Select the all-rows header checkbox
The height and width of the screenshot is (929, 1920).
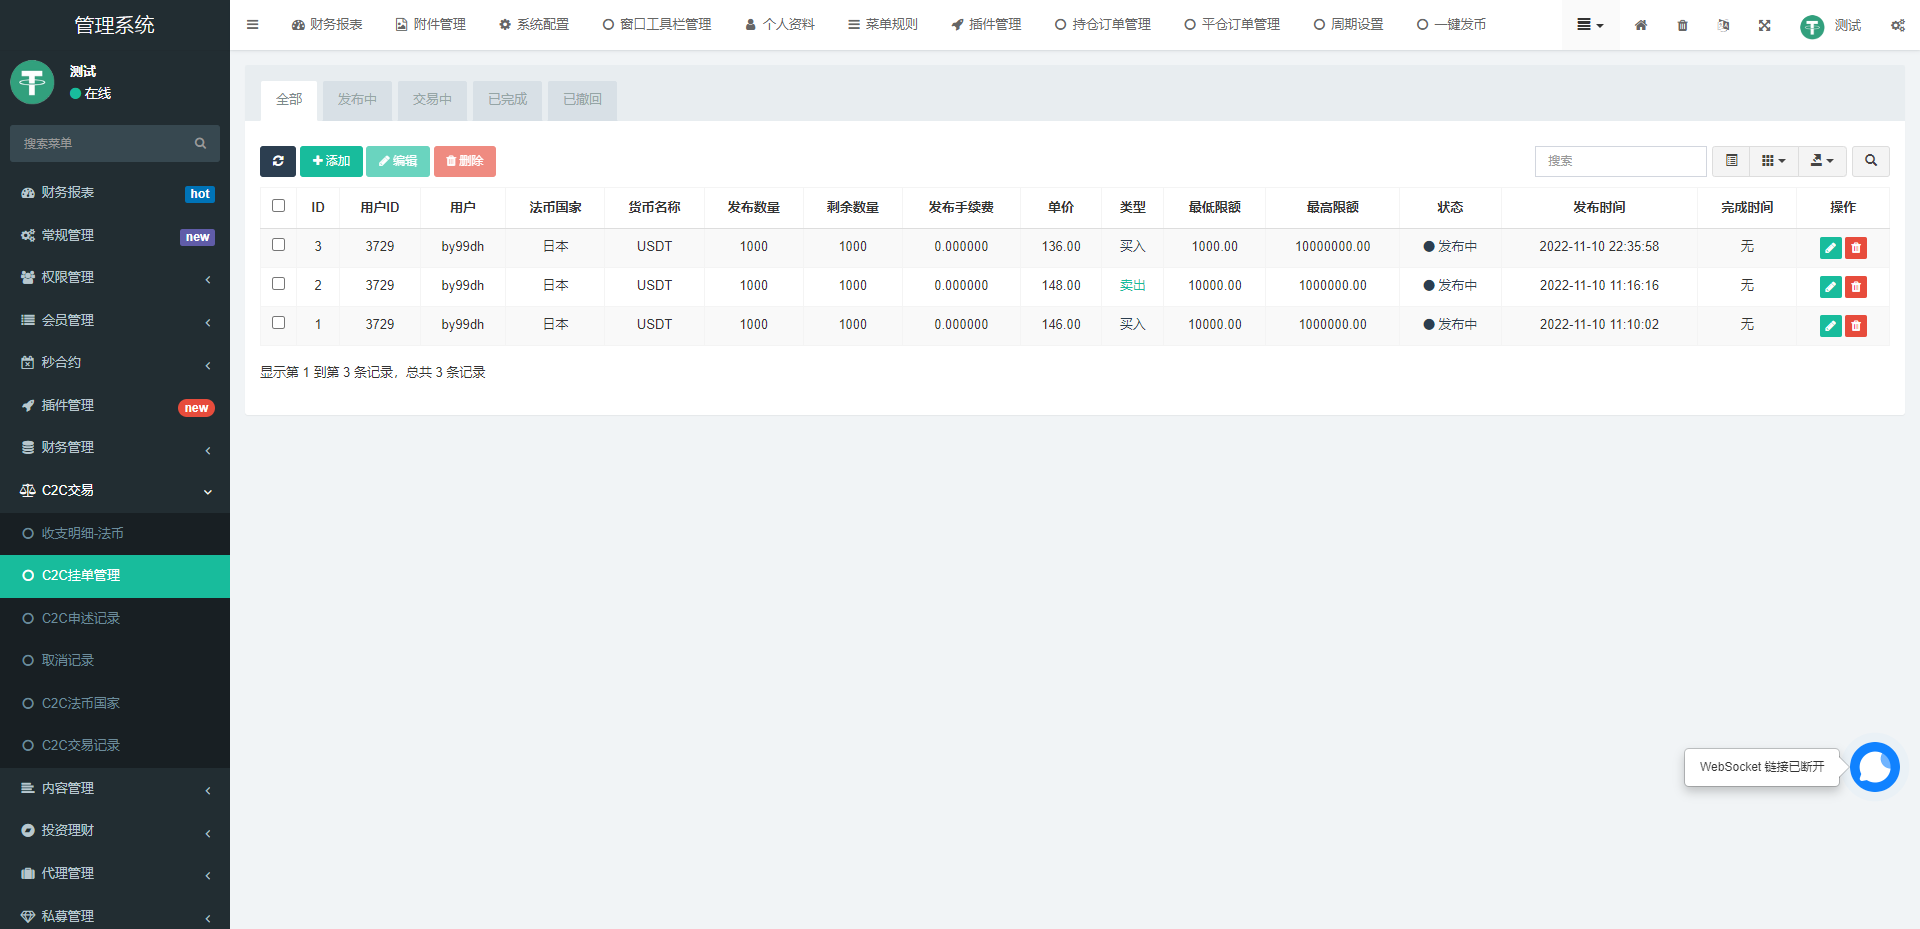279,206
